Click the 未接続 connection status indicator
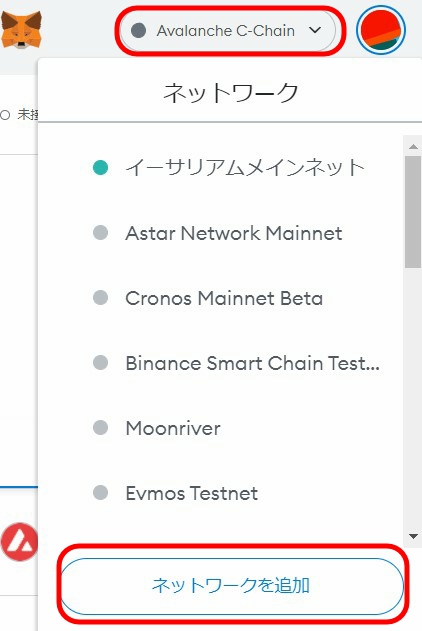Viewport: 422px width, 631px height. [x=19, y=115]
